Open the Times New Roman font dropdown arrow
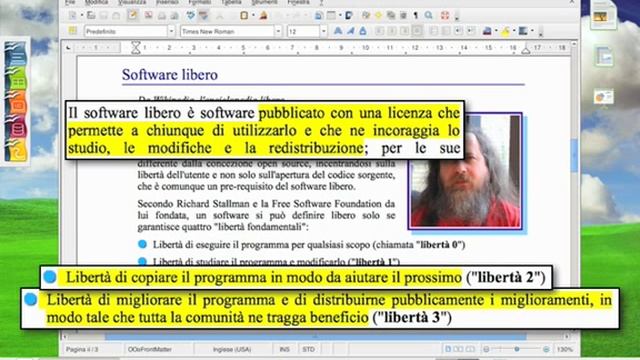Image resolution: width=640 pixels, height=360 pixels. (278, 31)
